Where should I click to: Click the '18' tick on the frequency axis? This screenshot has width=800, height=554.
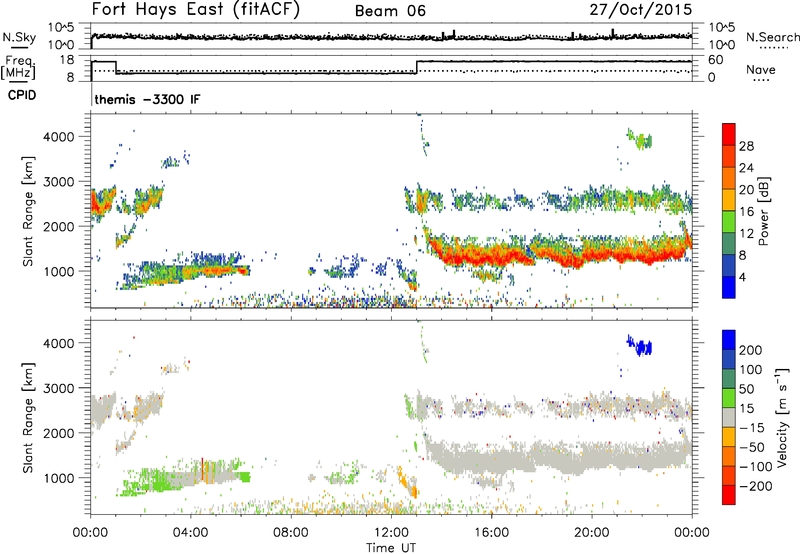(x=67, y=60)
